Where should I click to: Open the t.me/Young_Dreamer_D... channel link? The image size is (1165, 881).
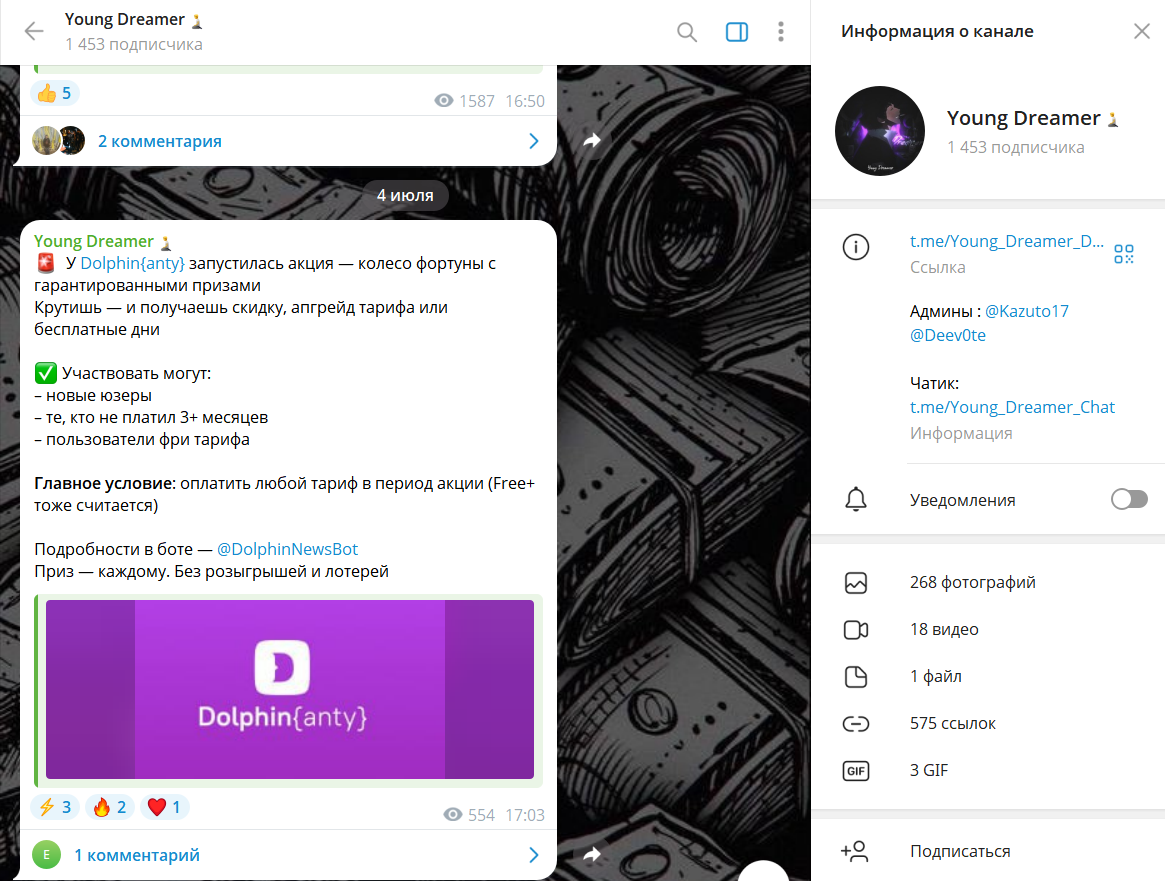tap(1006, 241)
